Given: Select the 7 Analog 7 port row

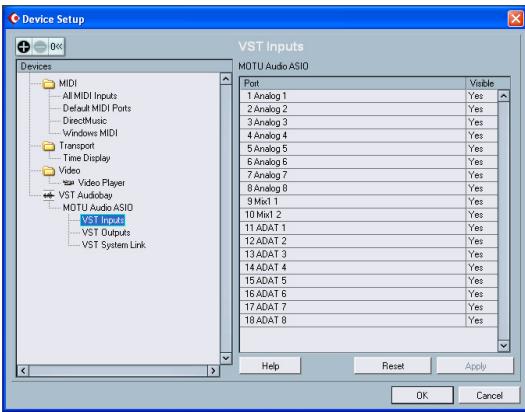Looking at the screenshot, I should coord(369,175).
